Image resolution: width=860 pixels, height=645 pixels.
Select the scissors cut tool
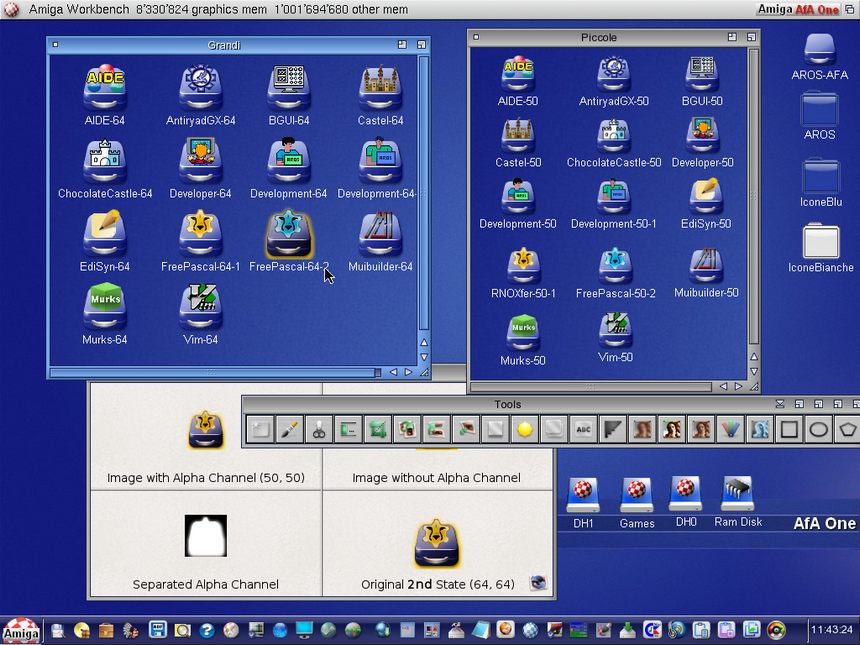coord(318,430)
